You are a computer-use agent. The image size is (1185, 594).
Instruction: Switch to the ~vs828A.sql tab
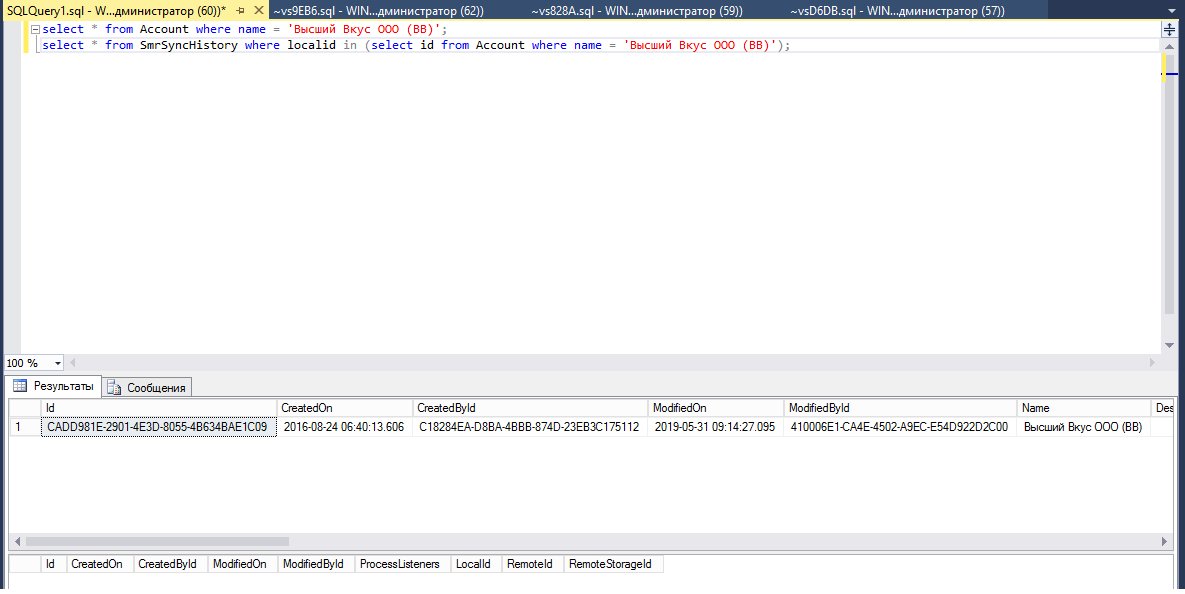click(x=637, y=11)
